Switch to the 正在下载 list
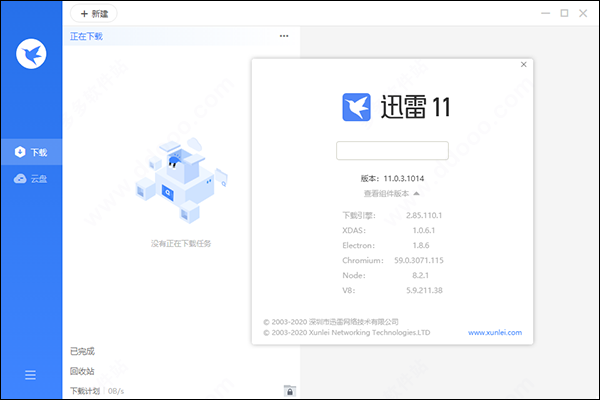The width and height of the screenshot is (600, 400). click(86, 36)
